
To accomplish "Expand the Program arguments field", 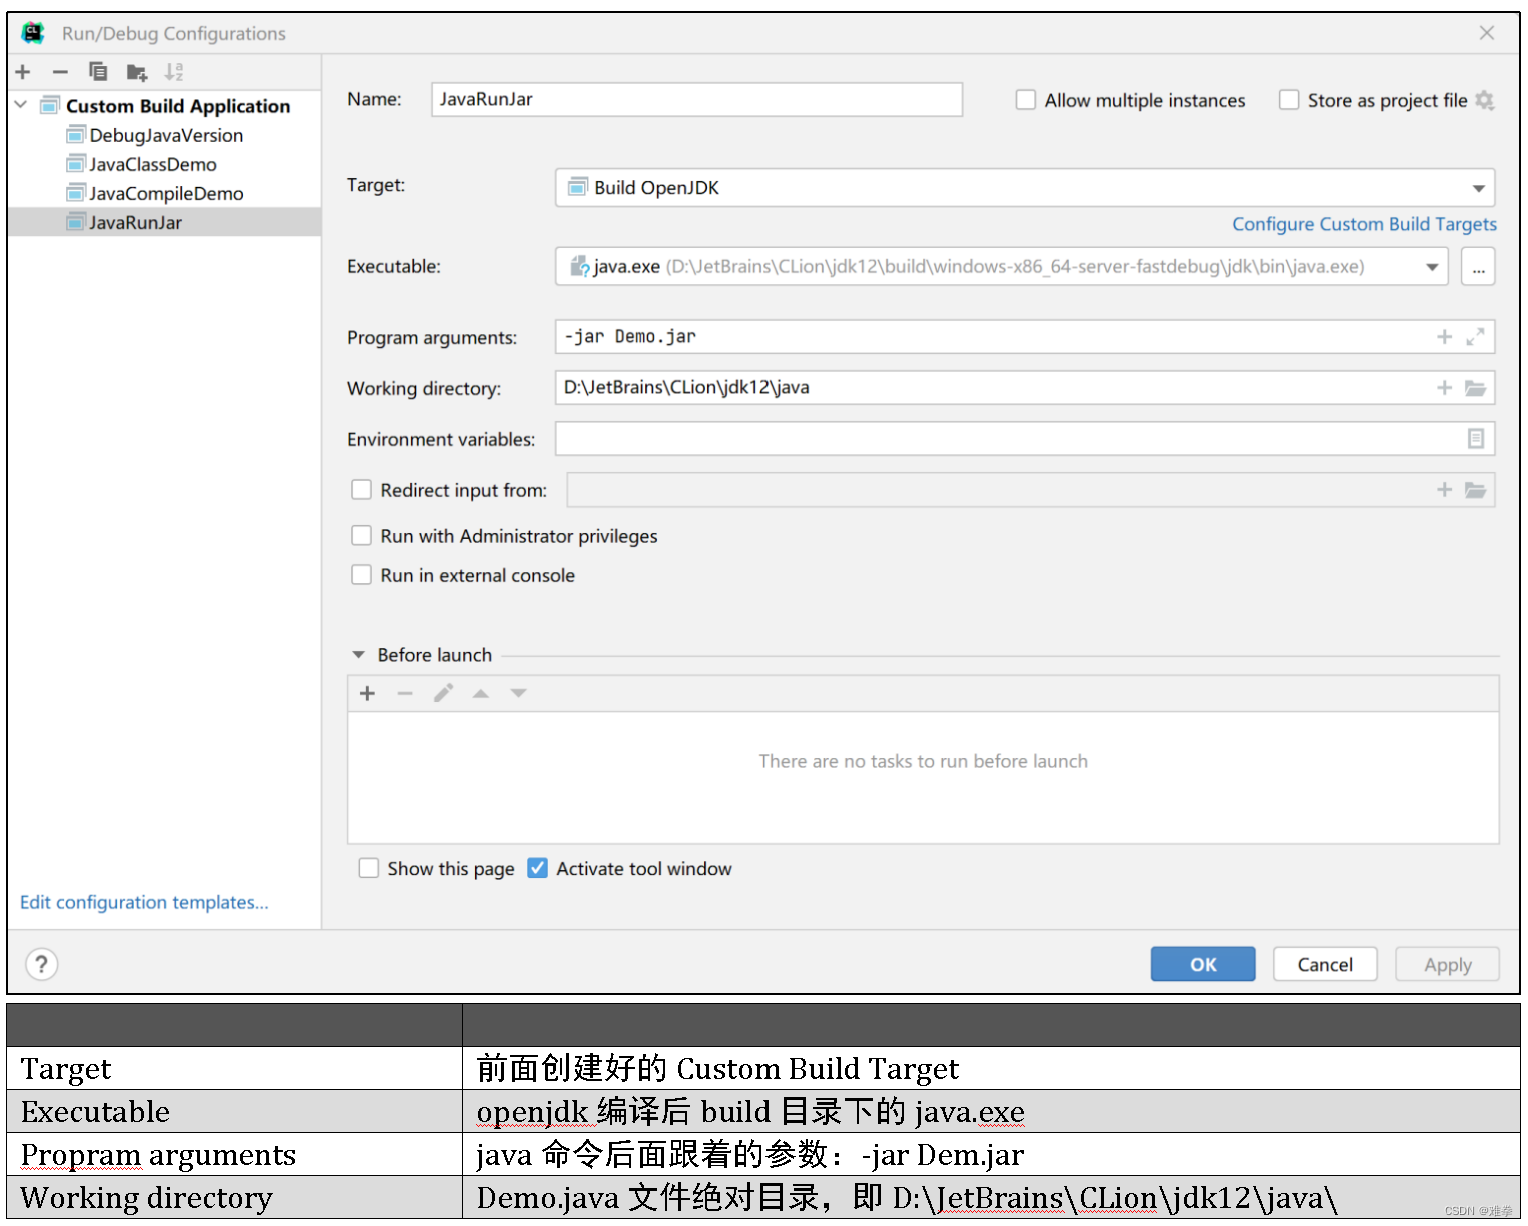I will (x=1475, y=337).
